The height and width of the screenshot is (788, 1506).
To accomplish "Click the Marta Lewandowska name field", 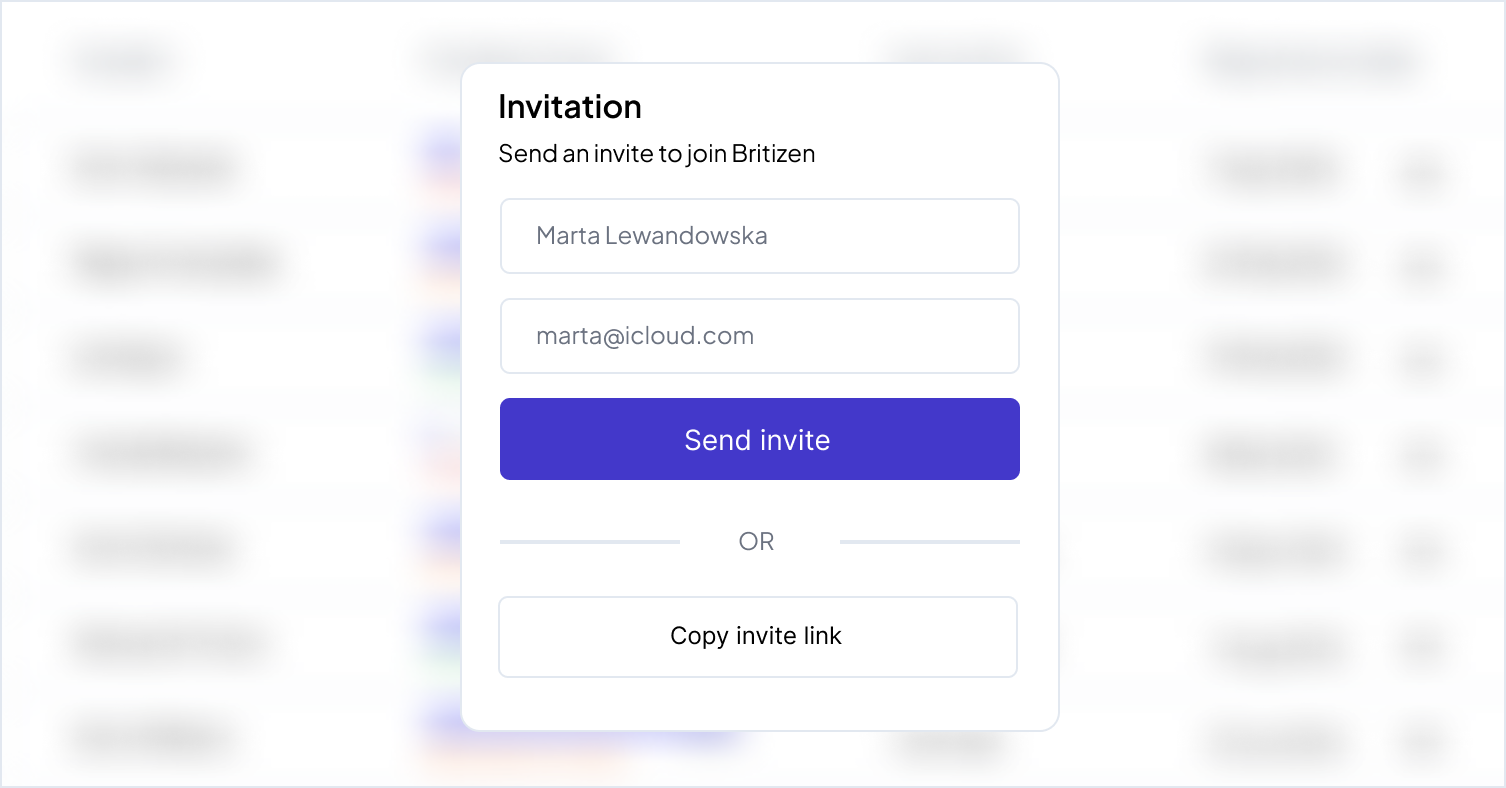I will (x=759, y=236).
